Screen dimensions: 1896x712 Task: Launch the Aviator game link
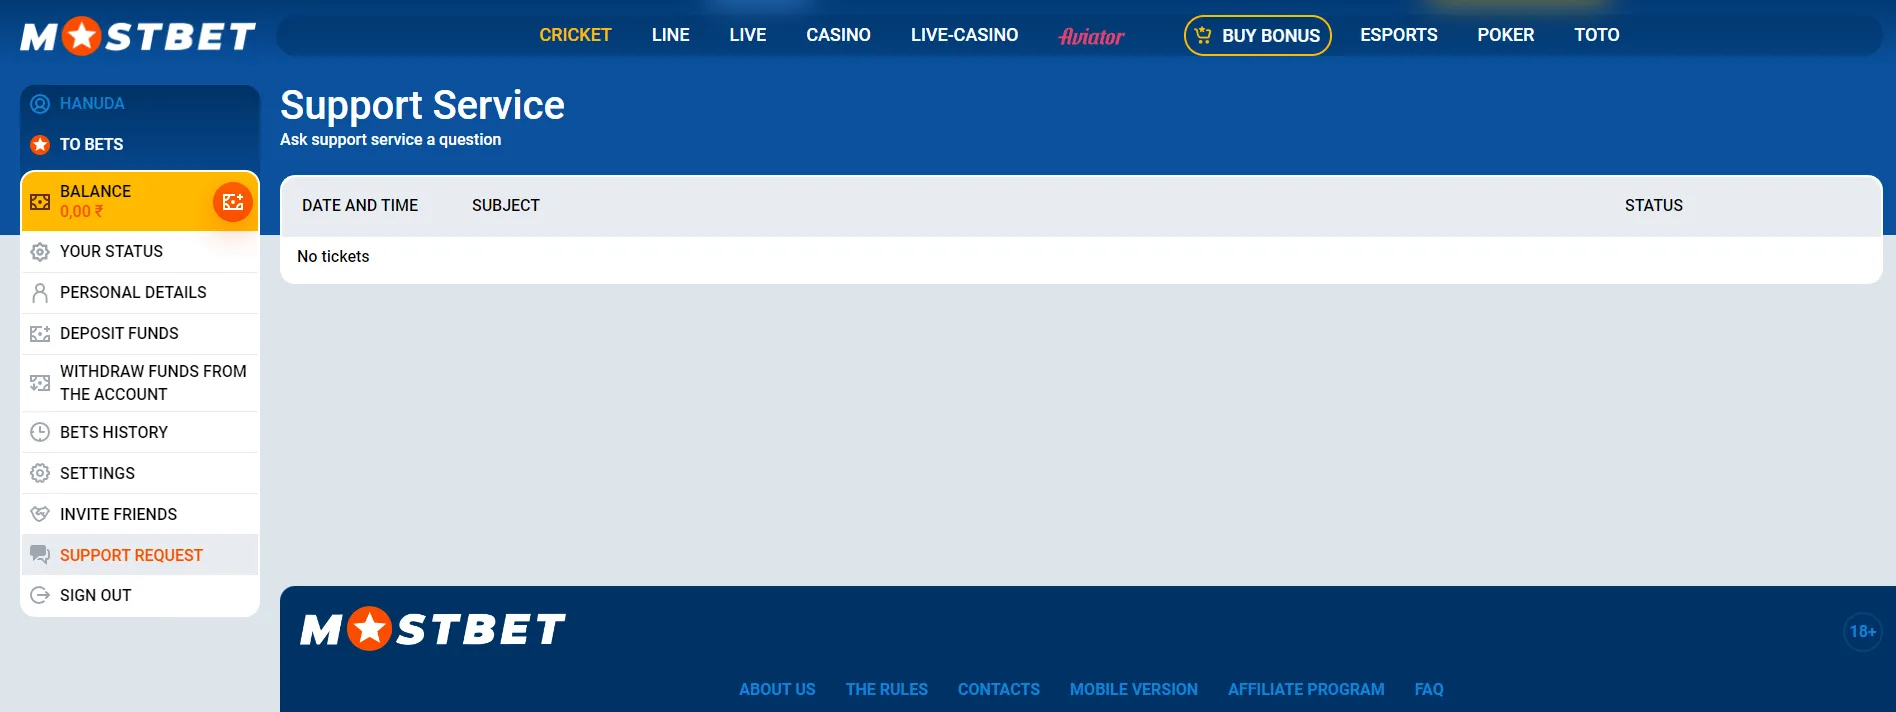(x=1092, y=36)
